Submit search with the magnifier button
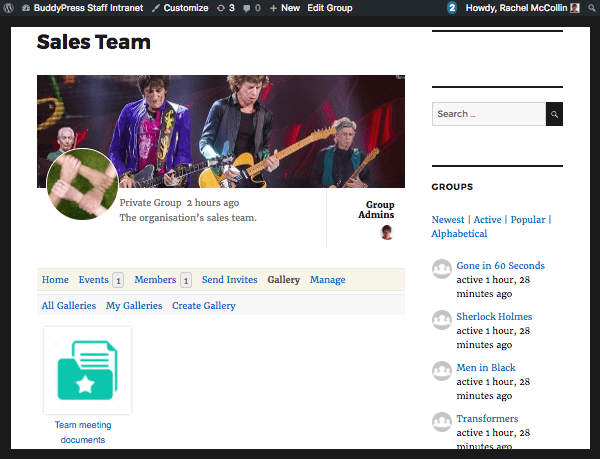600x459 pixels. [x=554, y=114]
